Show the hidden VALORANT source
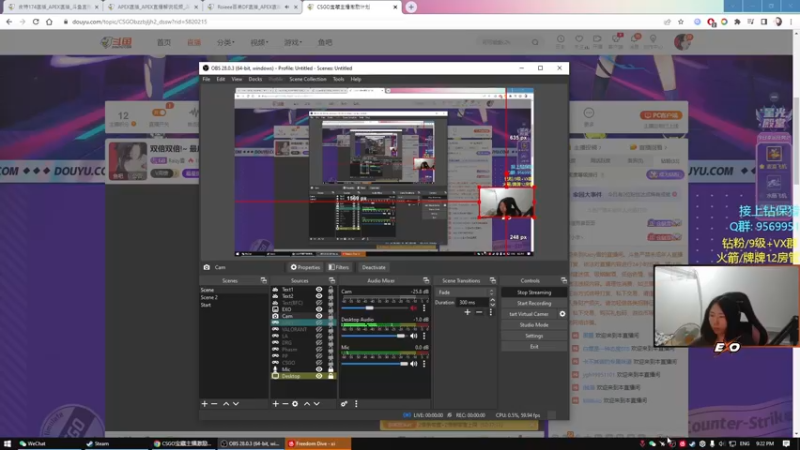The height and width of the screenshot is (450, 800). point(319,329)
